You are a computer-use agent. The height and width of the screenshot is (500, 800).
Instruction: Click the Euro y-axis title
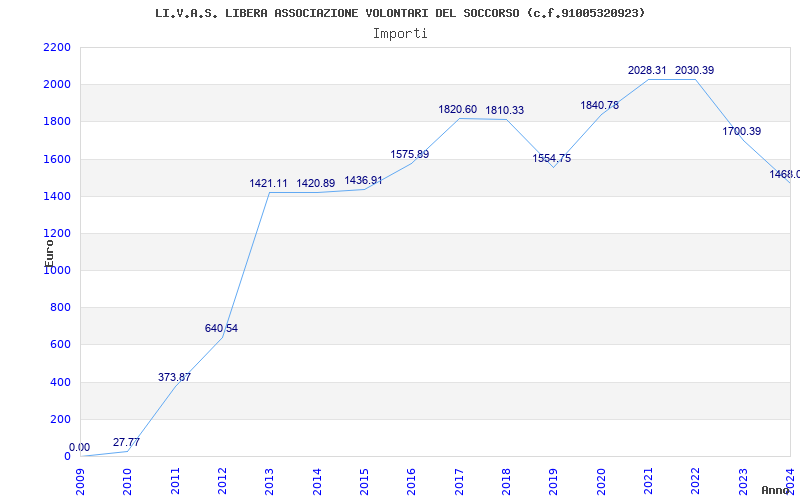49,252
